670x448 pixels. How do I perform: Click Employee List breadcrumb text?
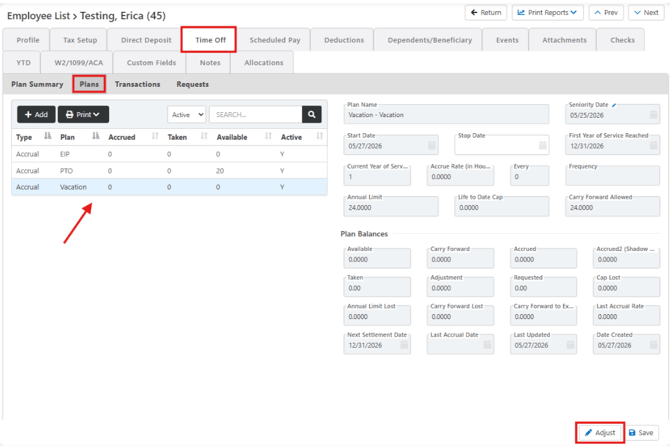pos(38,16)
